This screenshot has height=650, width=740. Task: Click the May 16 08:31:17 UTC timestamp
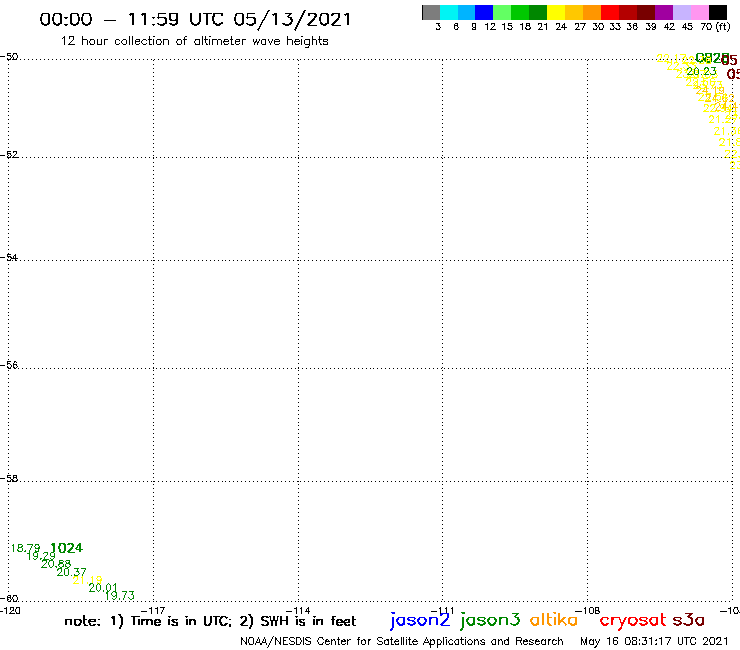[x=654, y=642]
